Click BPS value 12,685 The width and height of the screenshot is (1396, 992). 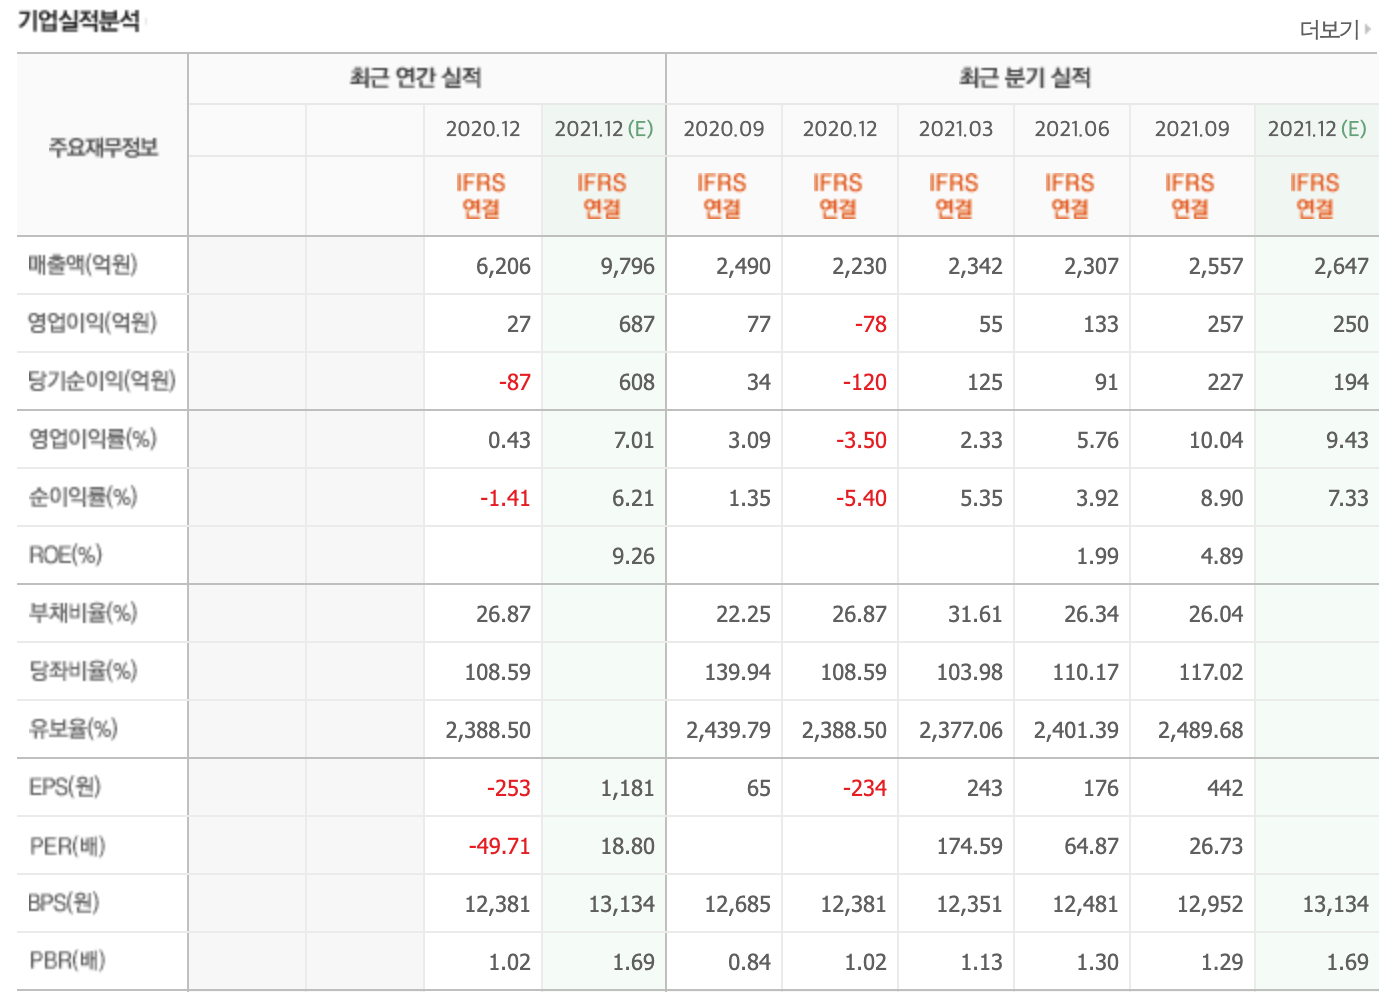click(737, 905)
